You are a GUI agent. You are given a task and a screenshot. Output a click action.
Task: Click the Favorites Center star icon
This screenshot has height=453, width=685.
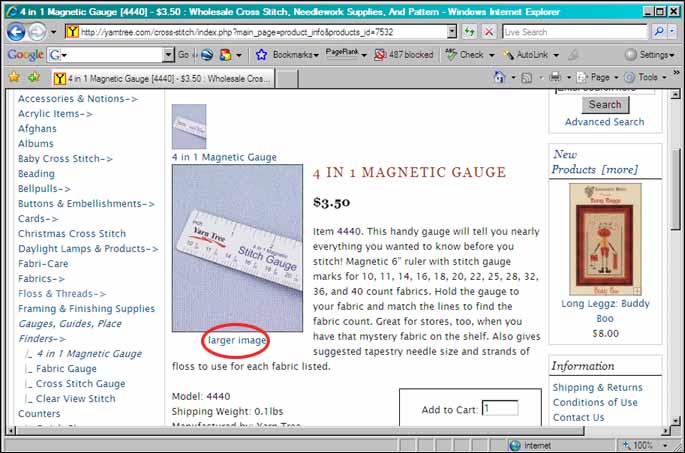click(x=14, y=77)
